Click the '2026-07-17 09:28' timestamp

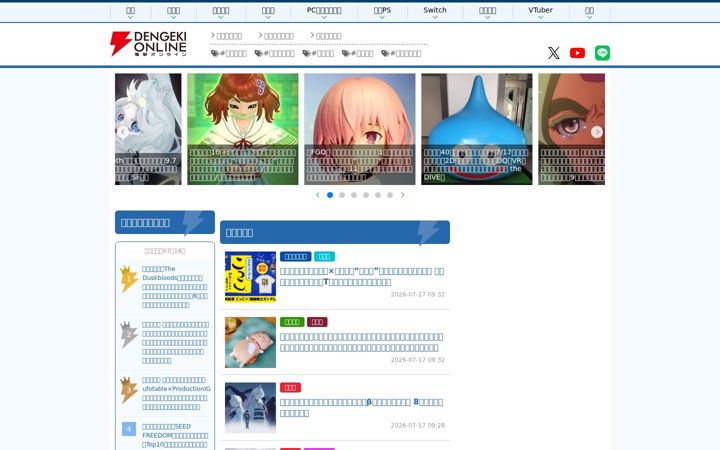(418, 425)
